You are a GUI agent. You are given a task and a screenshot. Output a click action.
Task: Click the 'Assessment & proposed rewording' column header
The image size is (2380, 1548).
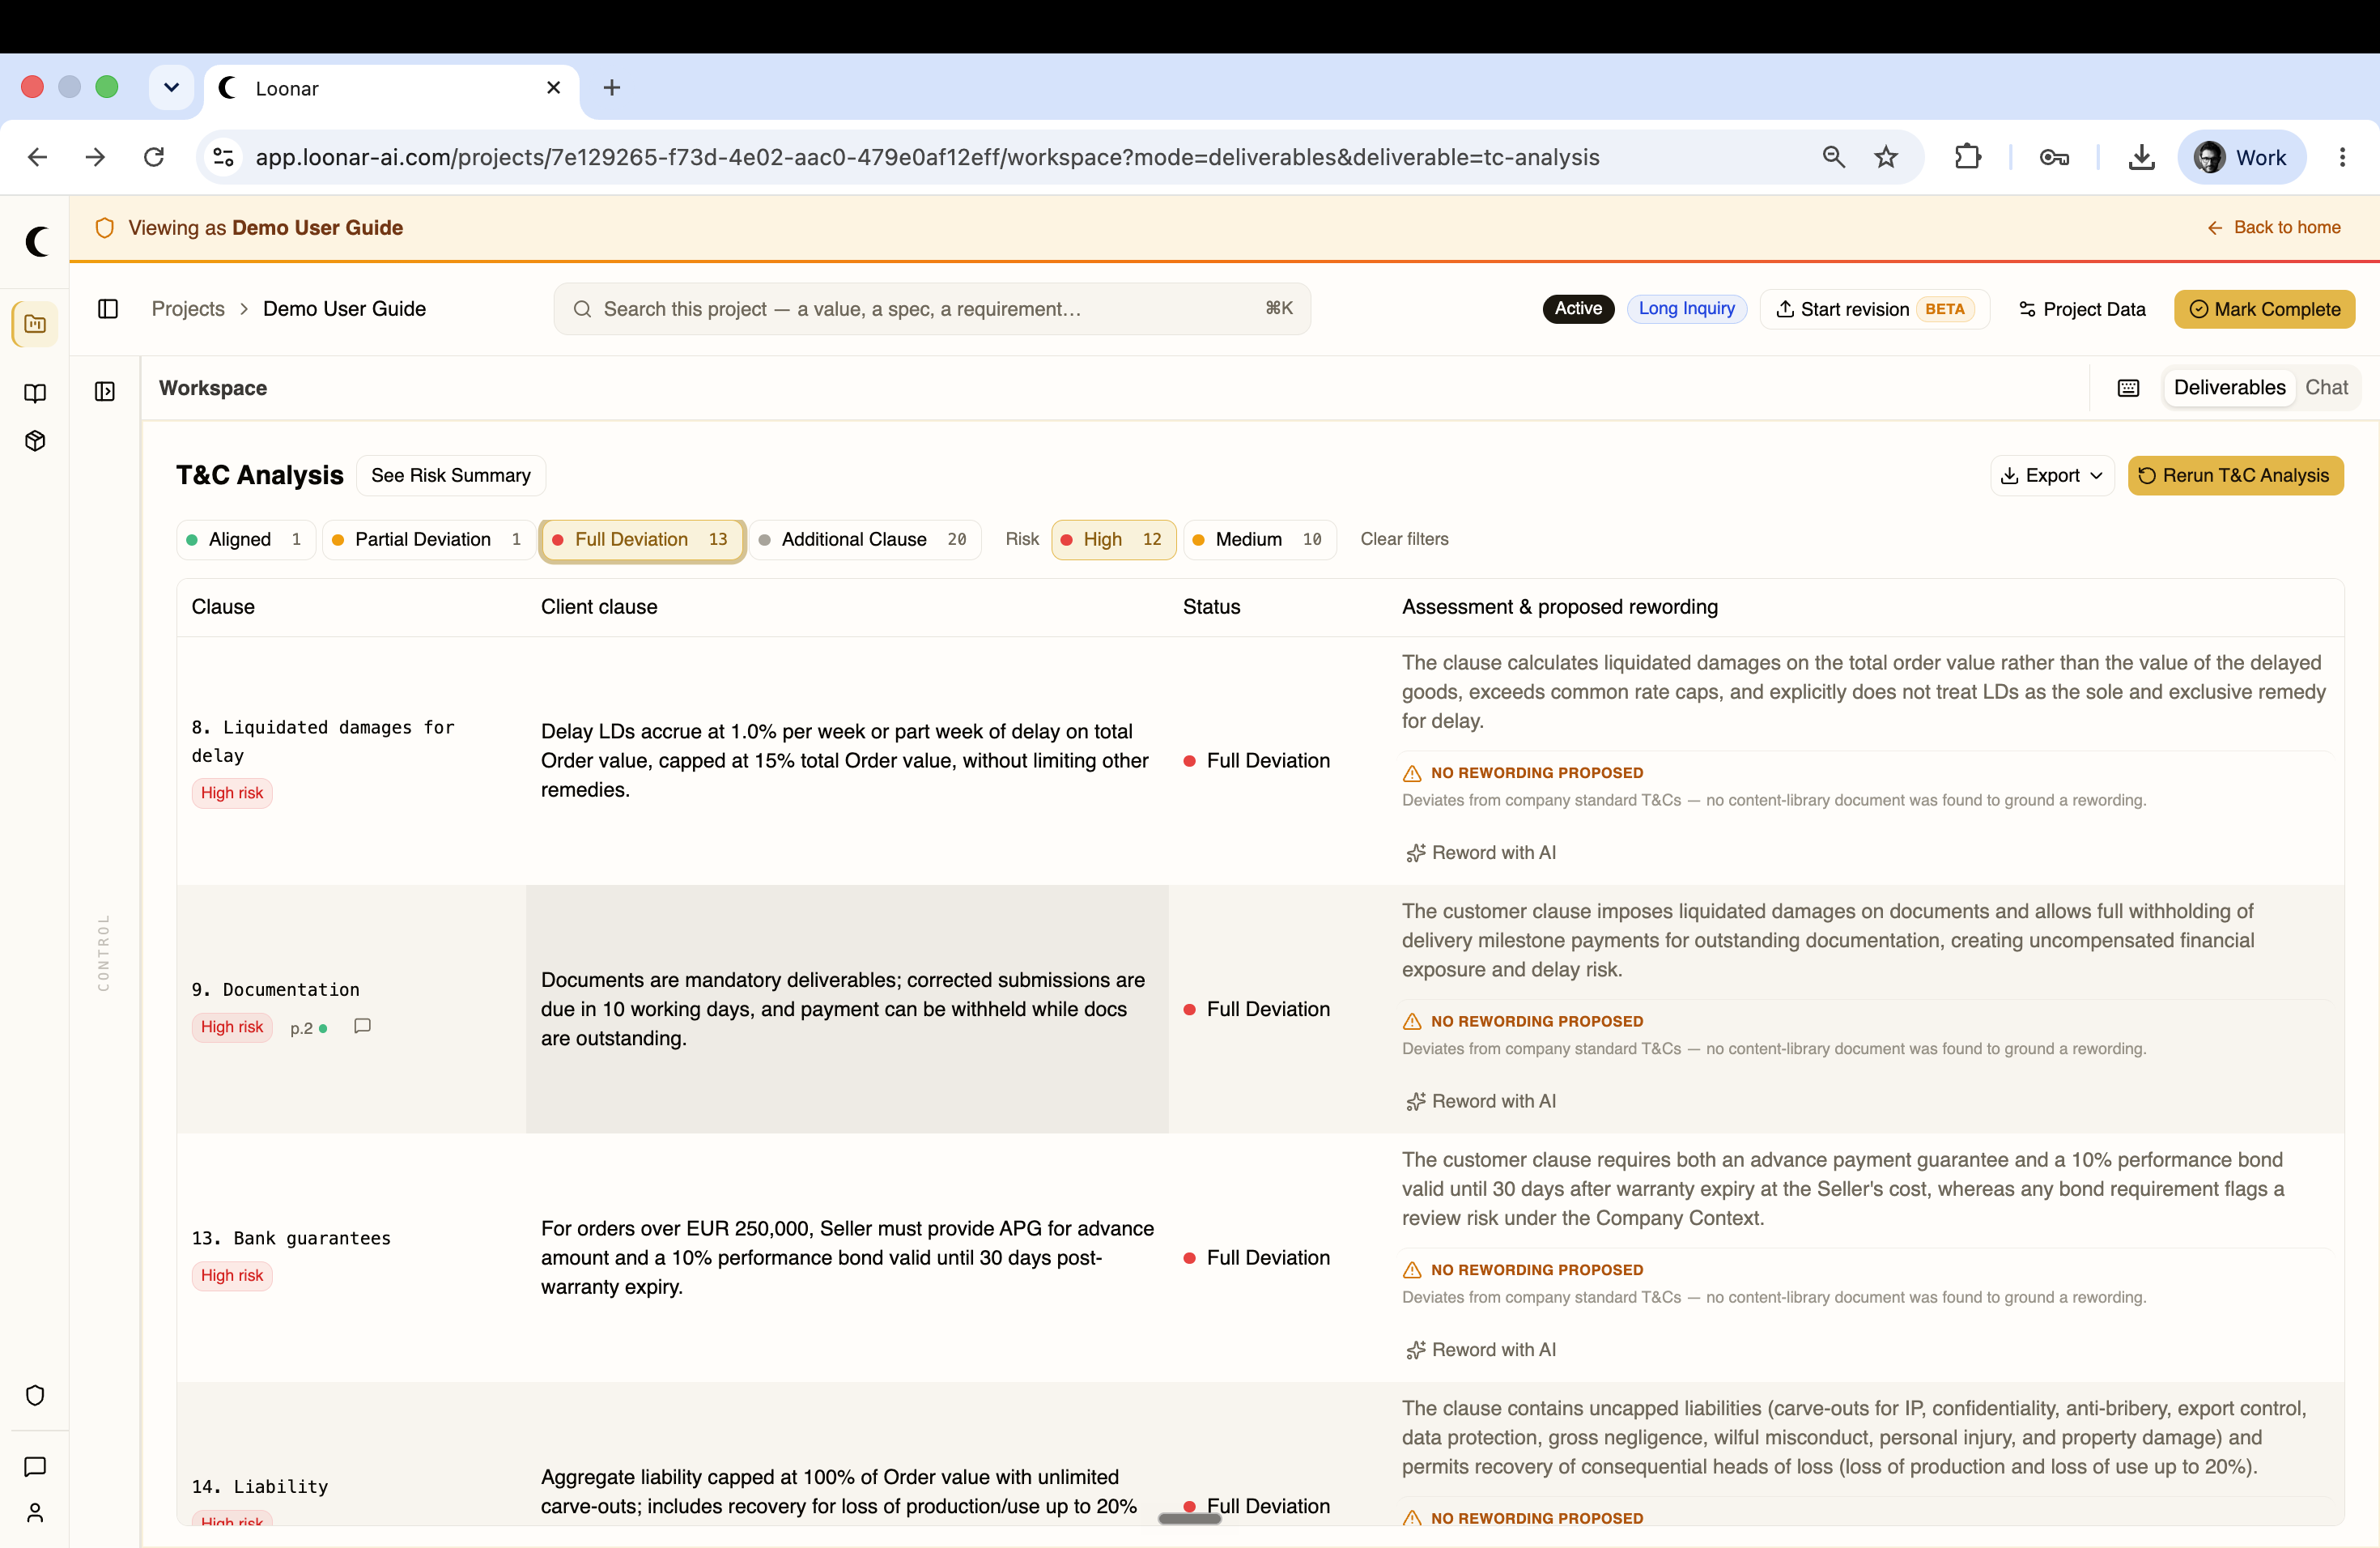tap(1560, 607)
